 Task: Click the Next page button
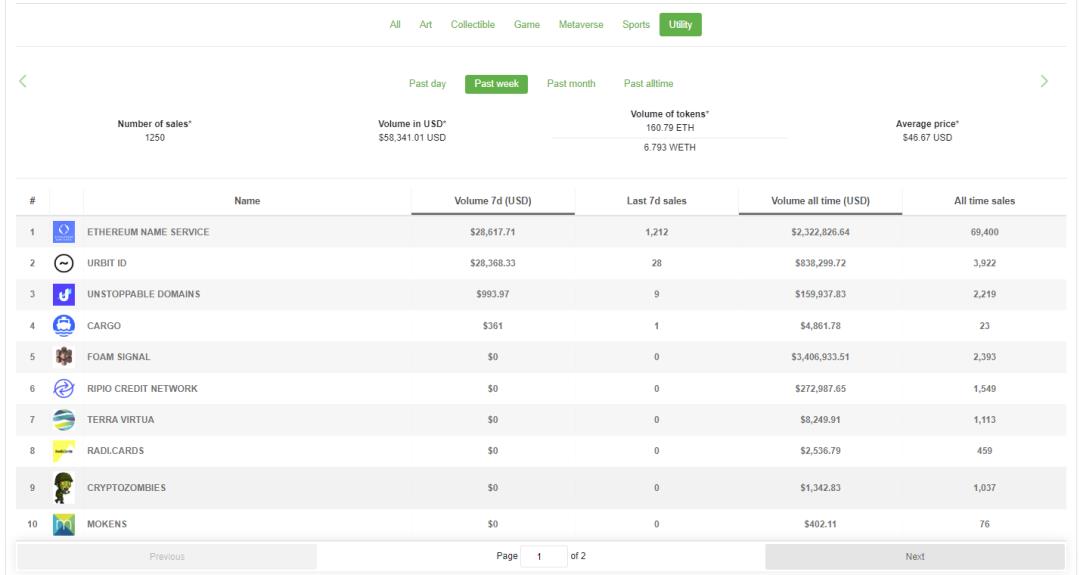coord(914,557)
